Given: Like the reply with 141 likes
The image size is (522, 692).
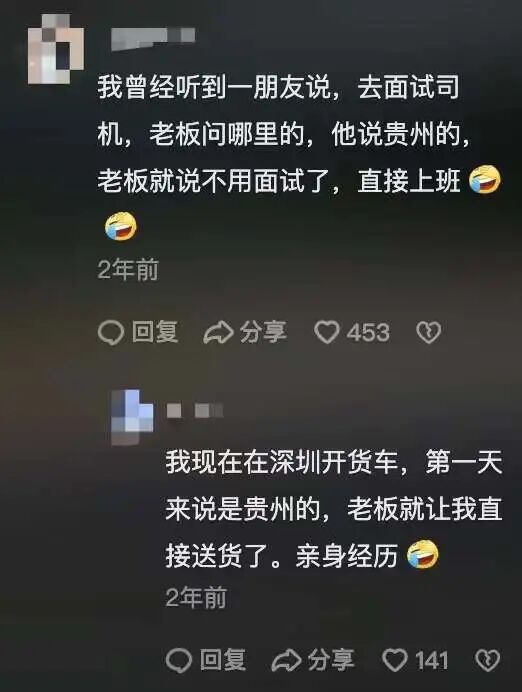Looking at the screenshot, I should pyautogui.click(x=395, y=660).
